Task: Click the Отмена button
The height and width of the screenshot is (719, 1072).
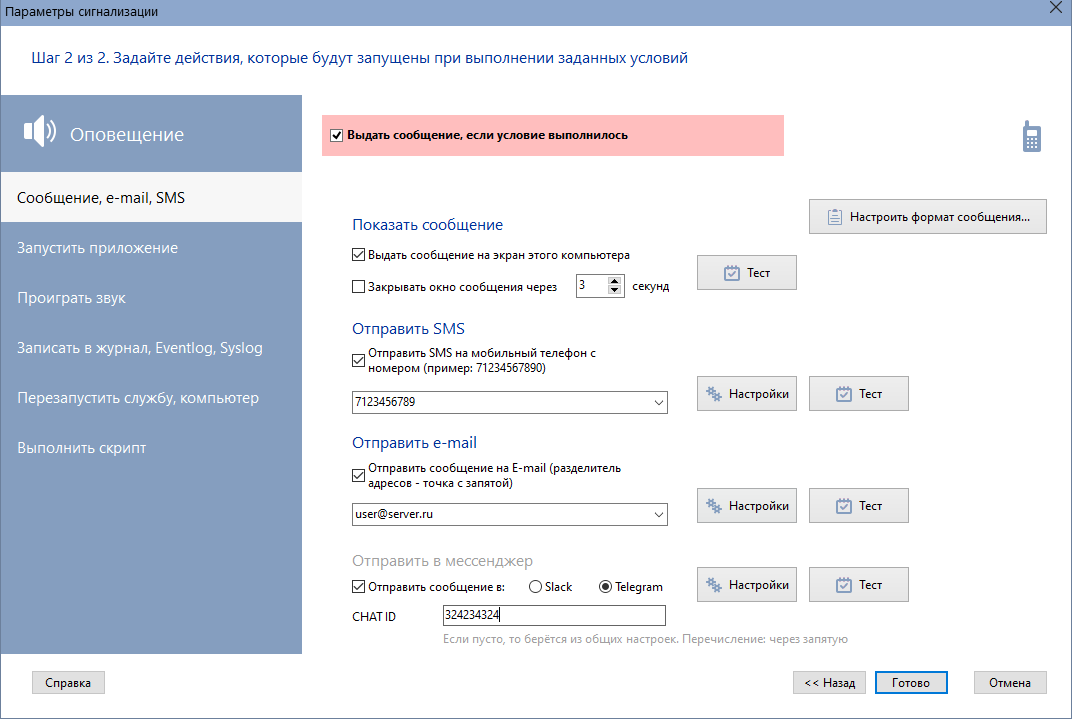Action: [1010, 683]
